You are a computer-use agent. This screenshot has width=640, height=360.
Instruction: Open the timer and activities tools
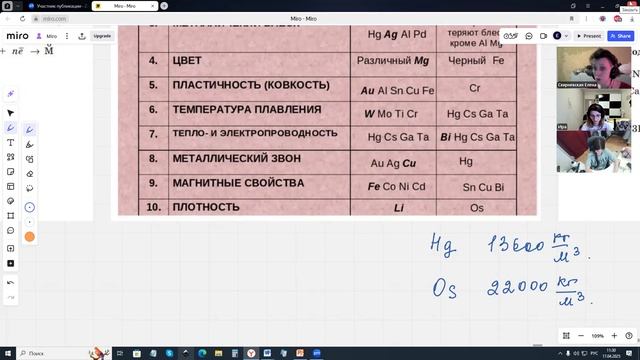[x=511, y=36]
